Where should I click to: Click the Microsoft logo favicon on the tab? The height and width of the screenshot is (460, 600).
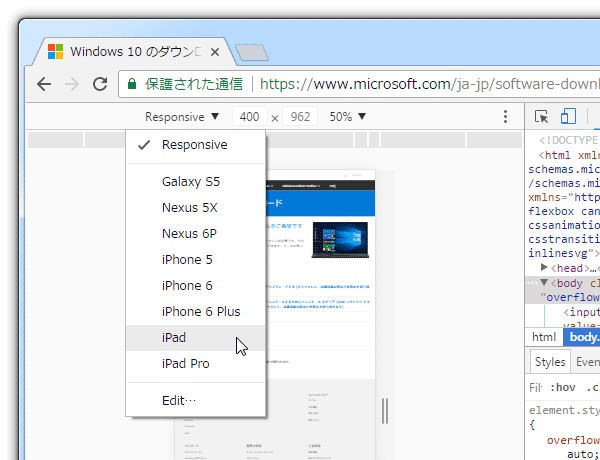55,52
